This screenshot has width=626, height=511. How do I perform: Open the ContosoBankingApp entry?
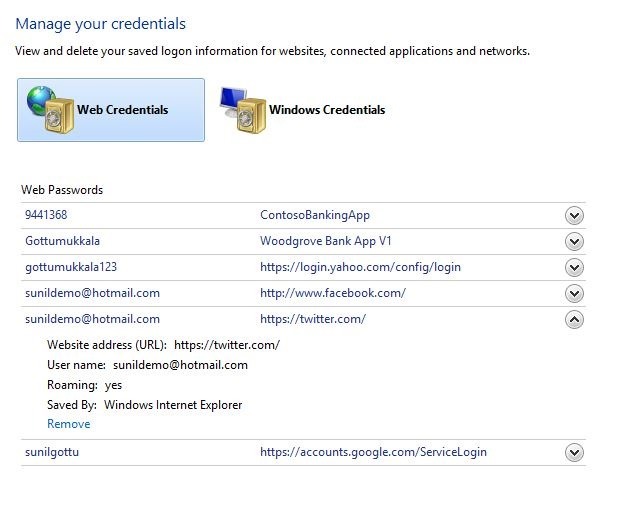314,215
